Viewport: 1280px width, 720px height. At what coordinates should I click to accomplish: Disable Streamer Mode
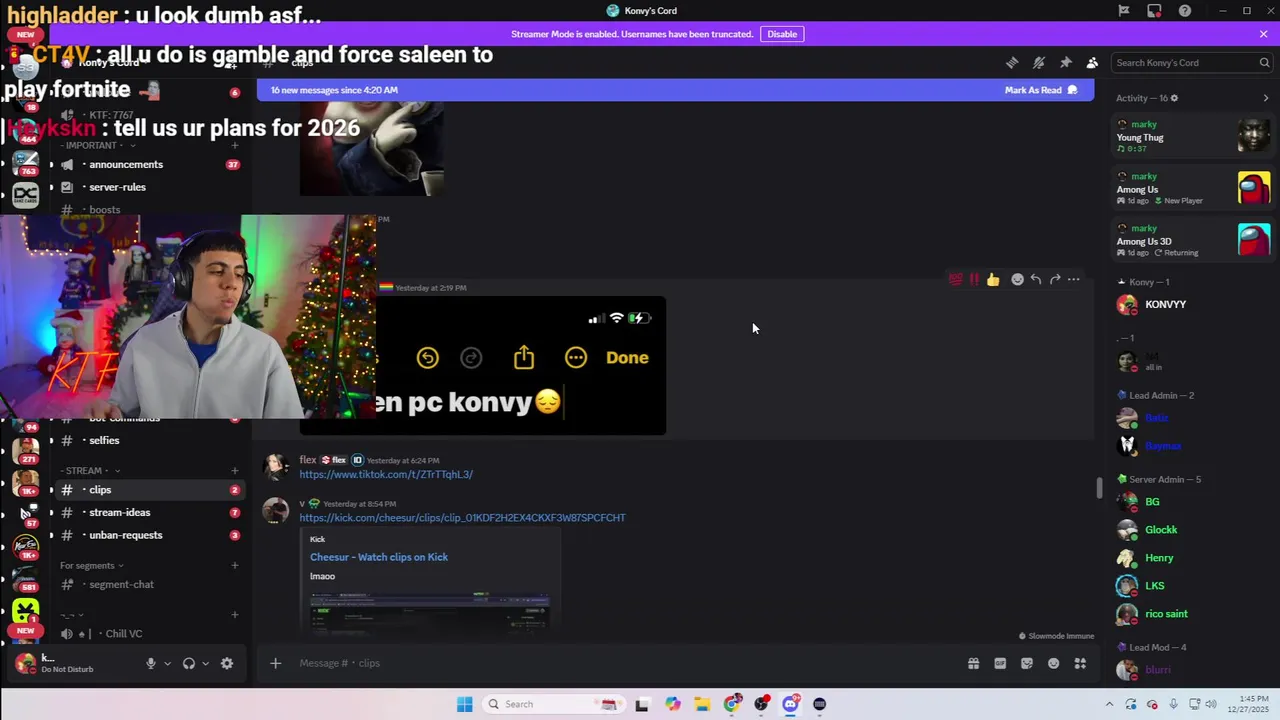click(782, 34)
